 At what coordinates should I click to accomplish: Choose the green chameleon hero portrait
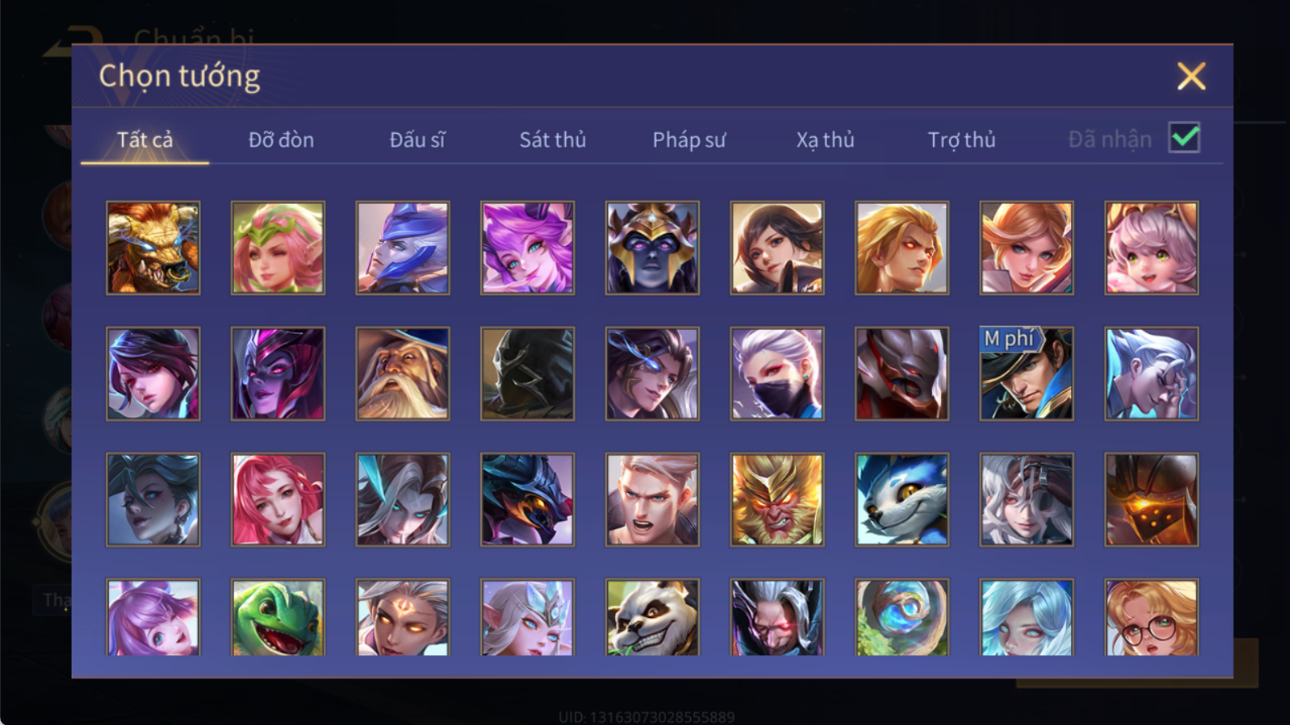(x=278, y=617)
